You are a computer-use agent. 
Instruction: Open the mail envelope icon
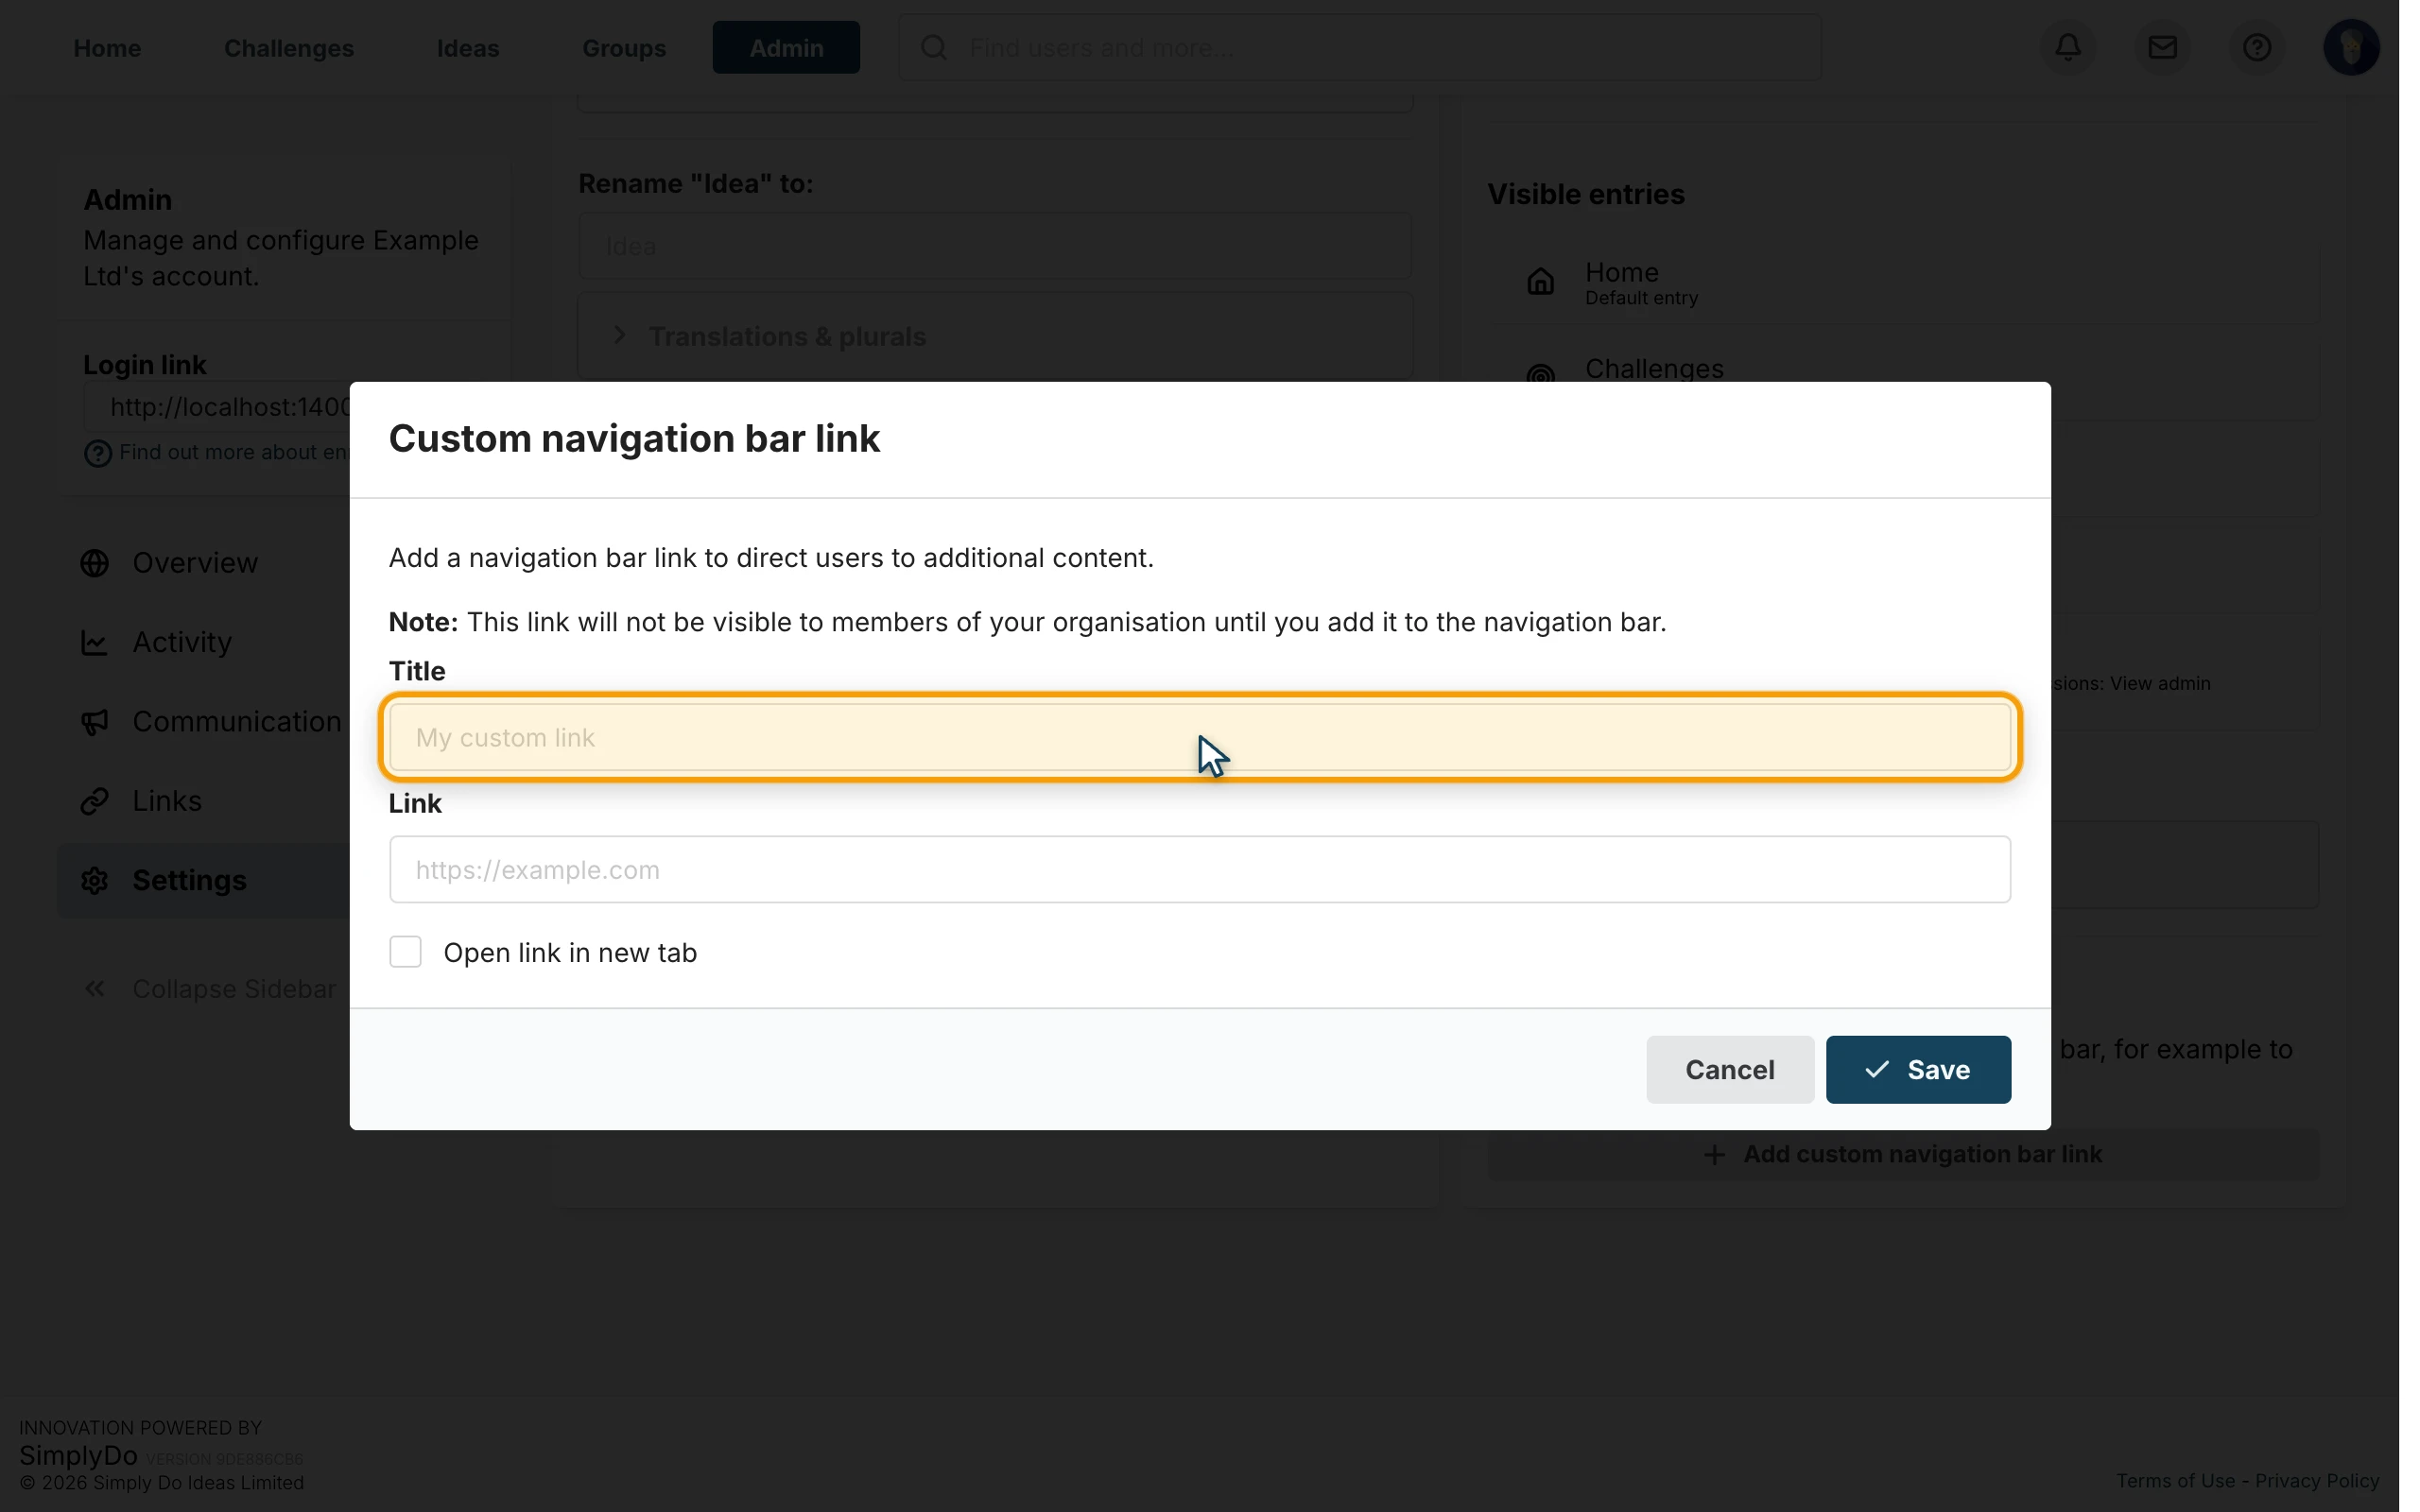click(x=2162, y=47)
